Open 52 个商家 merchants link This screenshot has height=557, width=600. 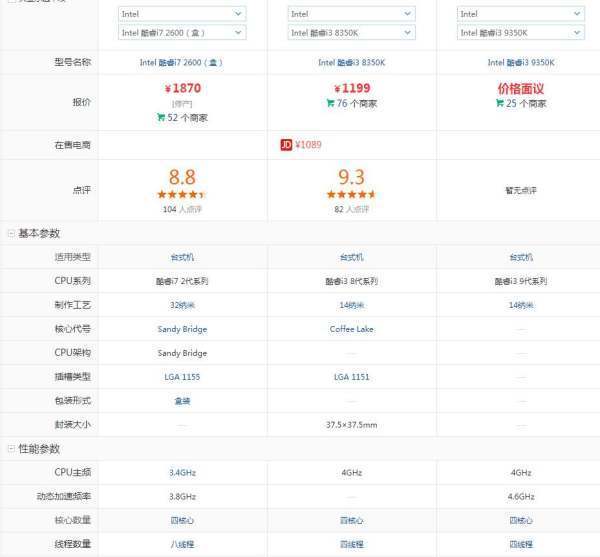188,117
